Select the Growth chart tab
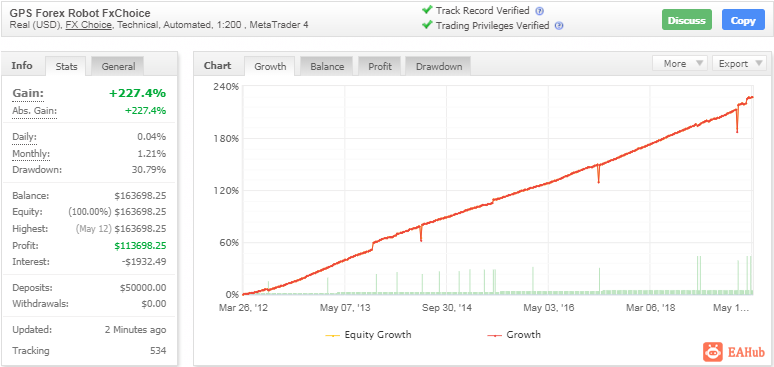Screen dimensions: 774x367 tap(270, 66)
